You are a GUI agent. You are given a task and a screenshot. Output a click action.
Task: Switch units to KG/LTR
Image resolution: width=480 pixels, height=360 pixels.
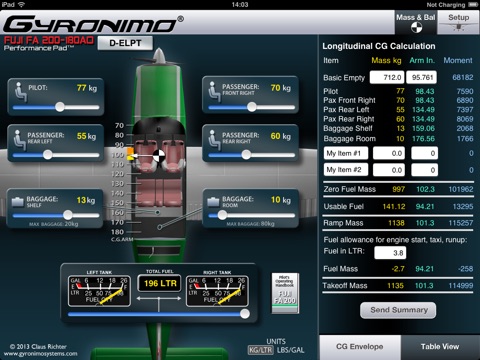(x=261, y=350)
